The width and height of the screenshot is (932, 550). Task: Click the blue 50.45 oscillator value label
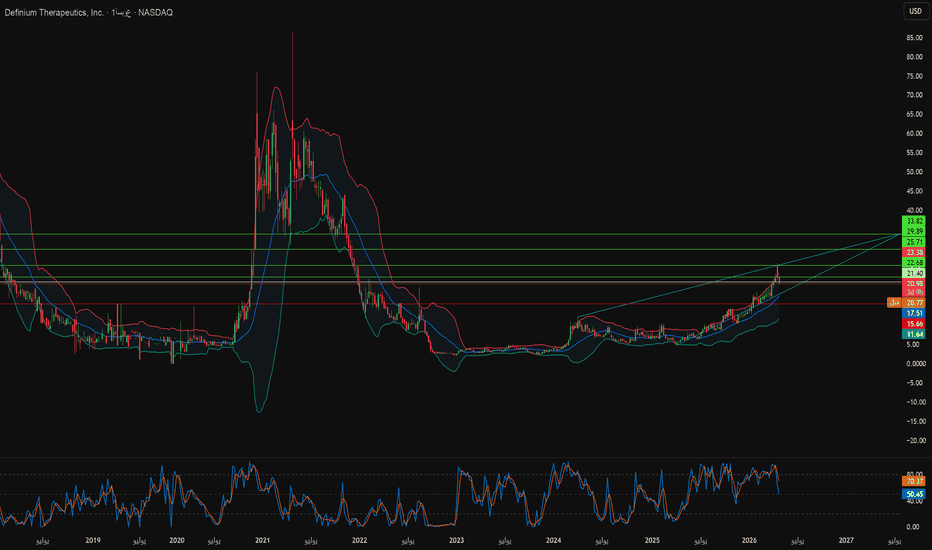[914, 494]
